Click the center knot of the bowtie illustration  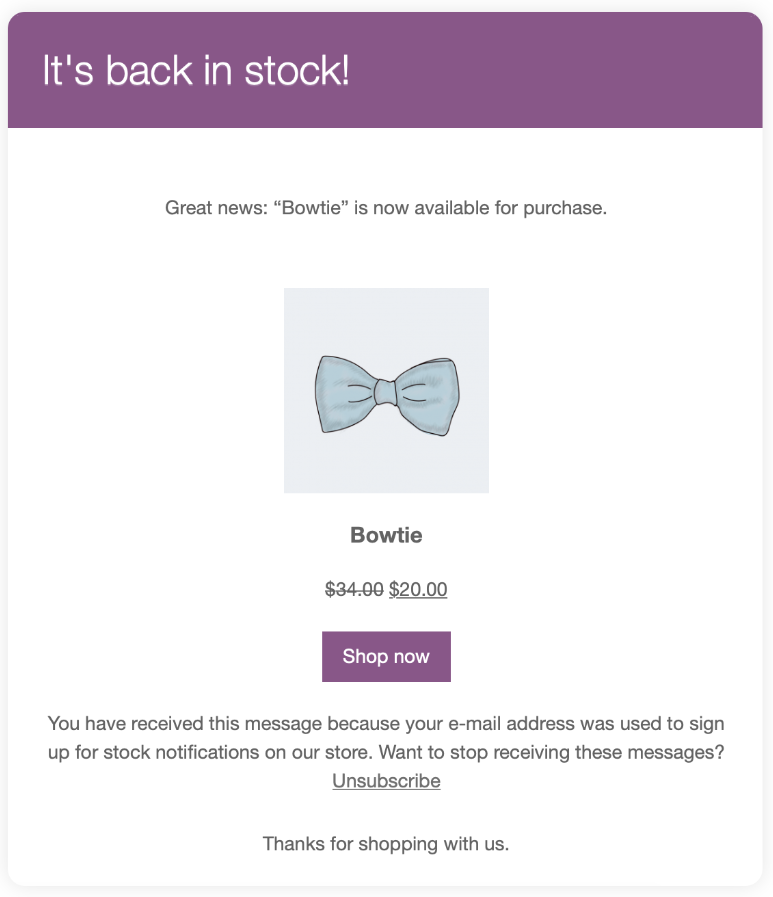385,391
